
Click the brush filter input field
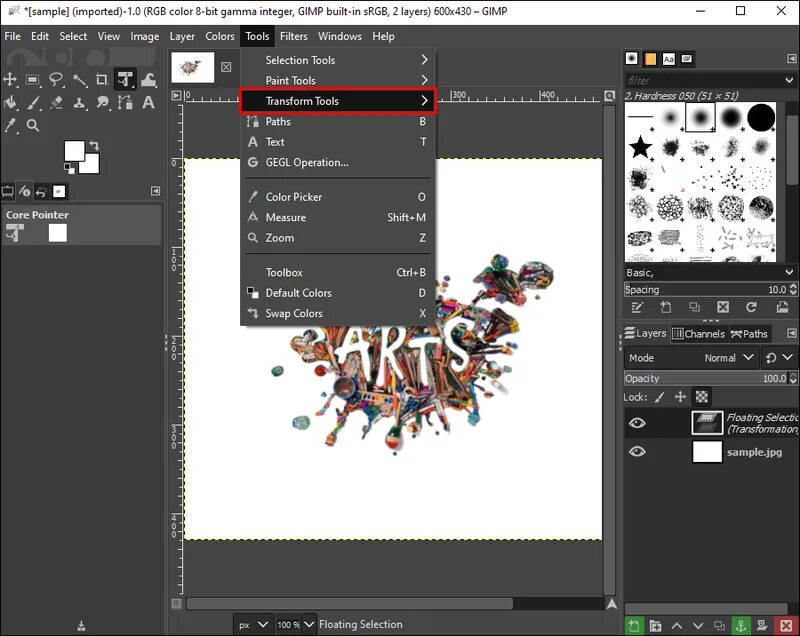click(x=704, y=81)
